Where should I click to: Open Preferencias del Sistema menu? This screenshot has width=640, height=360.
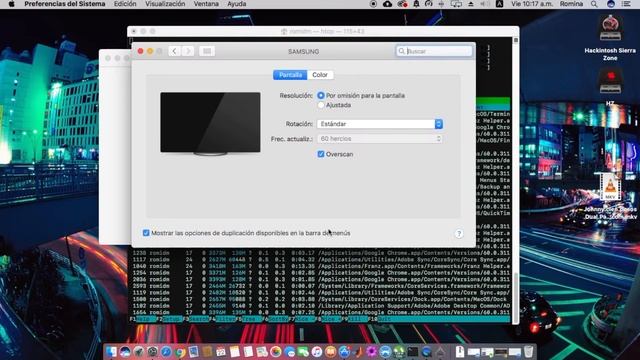pyautogui.click(x=64, y=4)
